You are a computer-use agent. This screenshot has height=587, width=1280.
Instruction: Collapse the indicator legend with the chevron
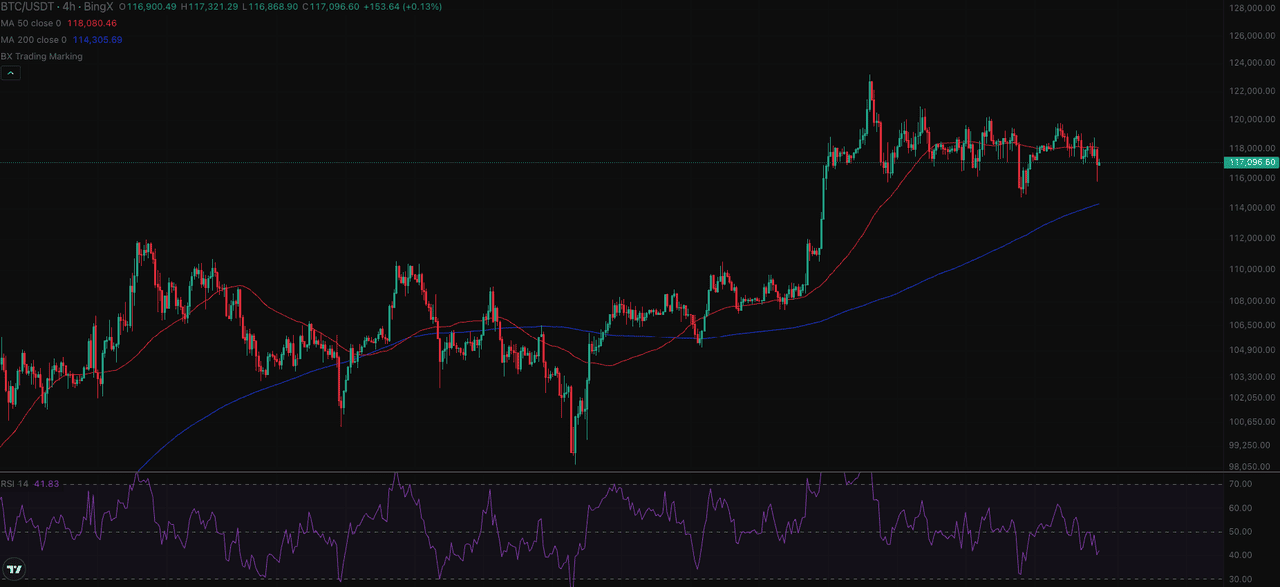(10, 74)
